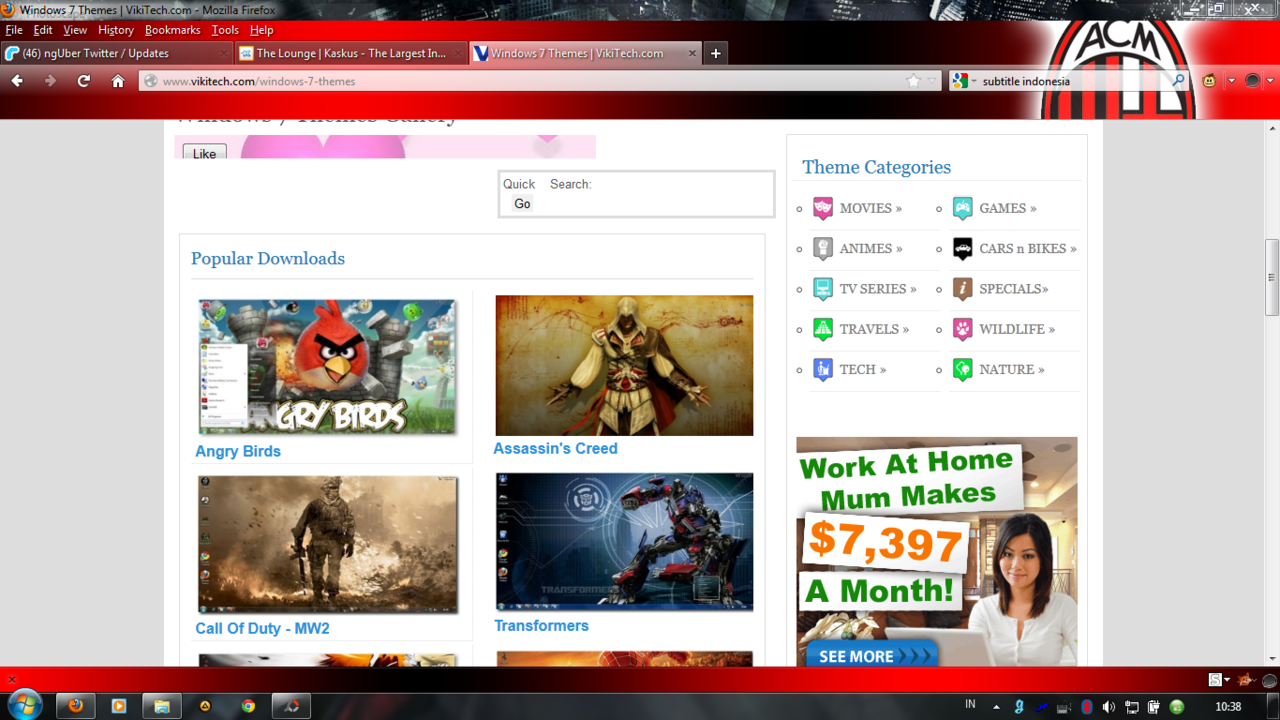Open the Edit menu
1280x720 pixels.
click(43, 30)
